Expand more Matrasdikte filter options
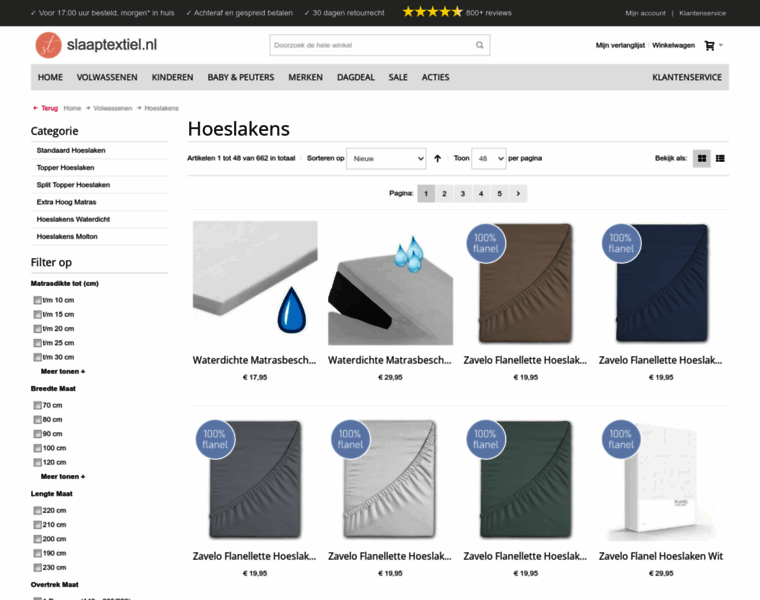This screenshot has height=600, width=760. pos(63,371)
